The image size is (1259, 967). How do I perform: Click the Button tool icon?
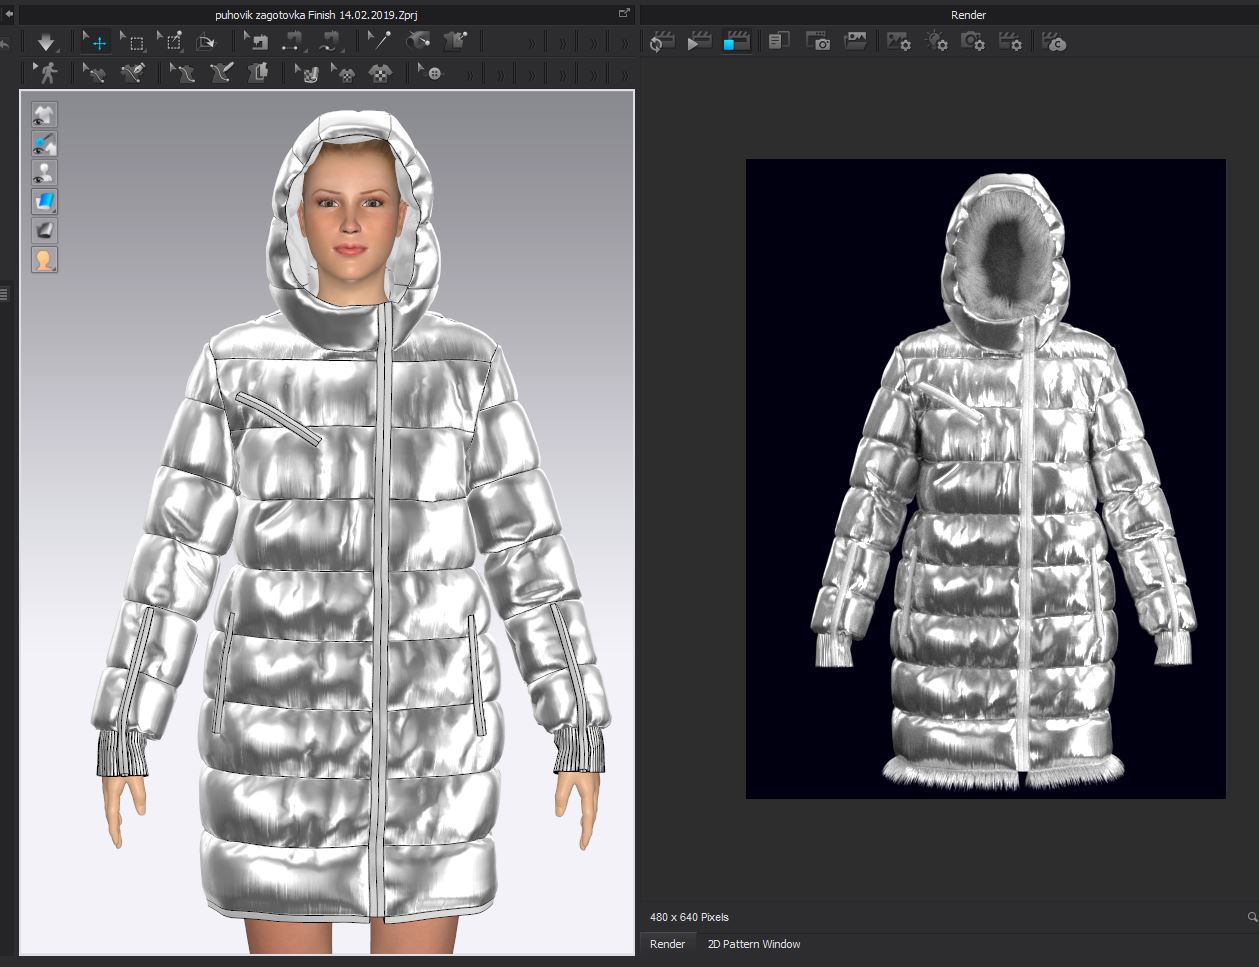tap(432, 73)
